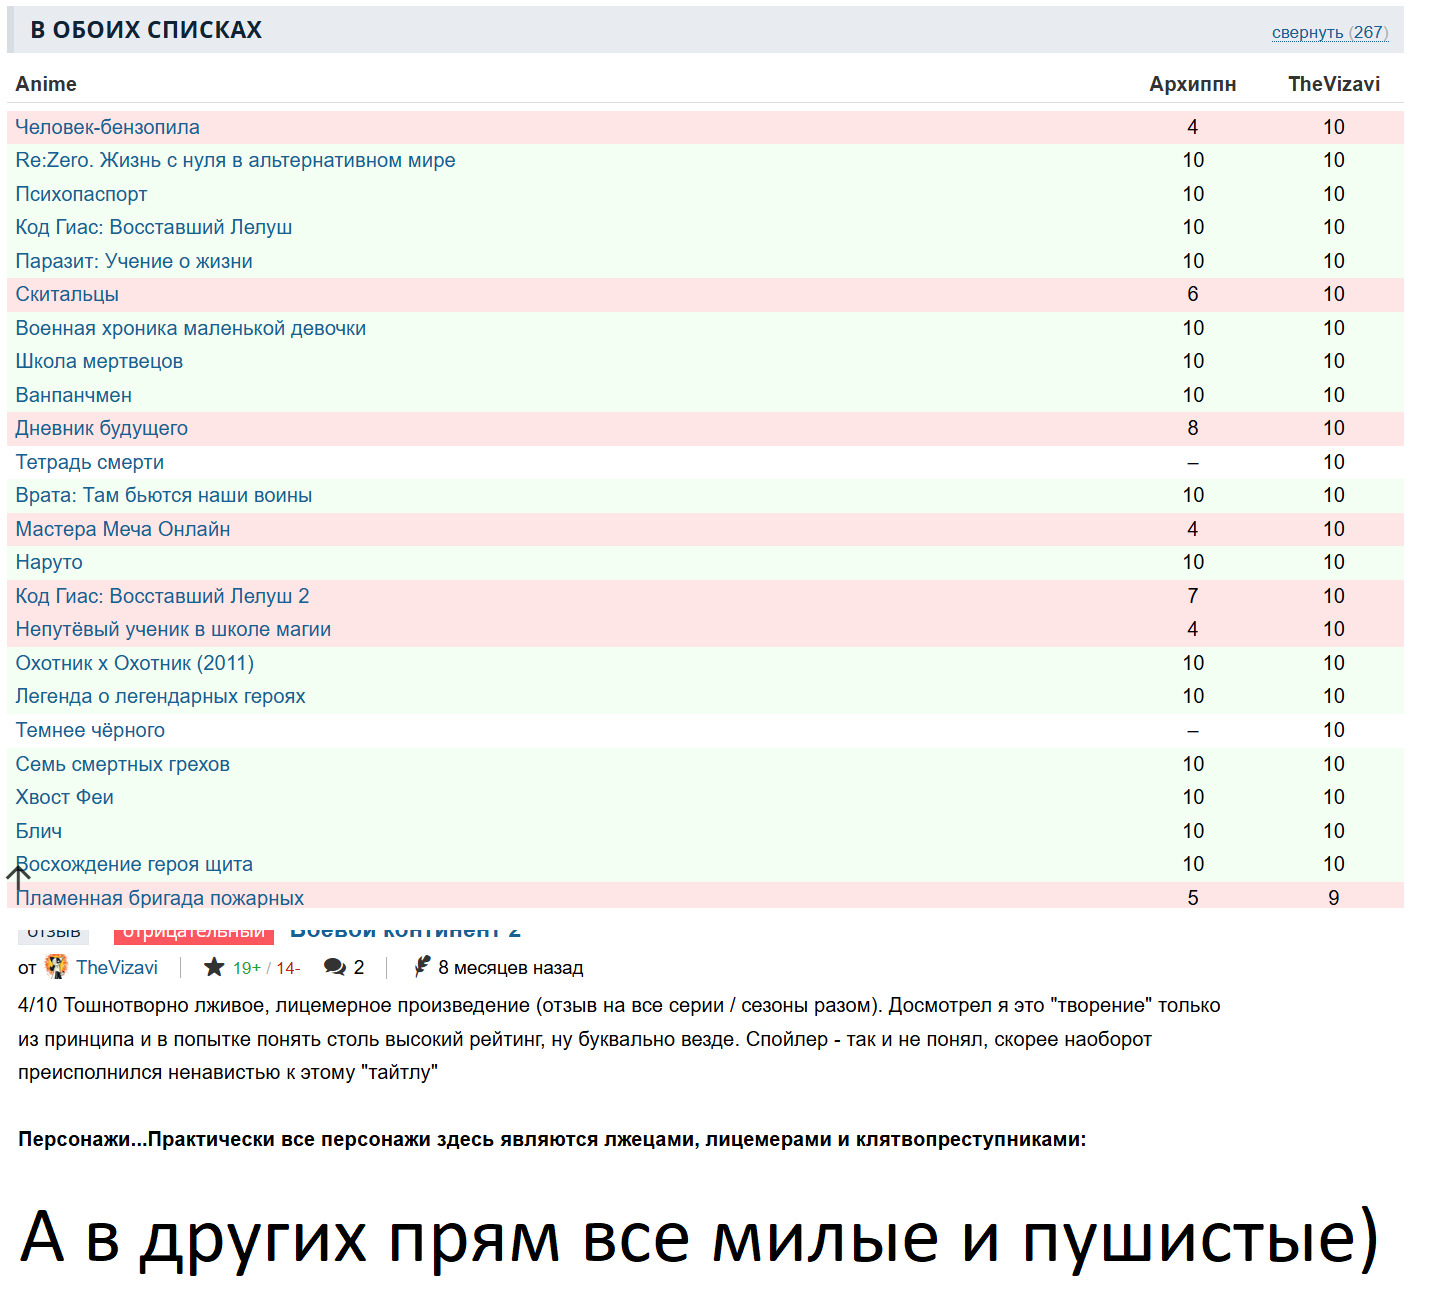The height and width of the screenshot is (1302, 1436).
Task: Collapse the list via the свернуть (267) link
Action: pyautogui.click(x=1329, y=32)
